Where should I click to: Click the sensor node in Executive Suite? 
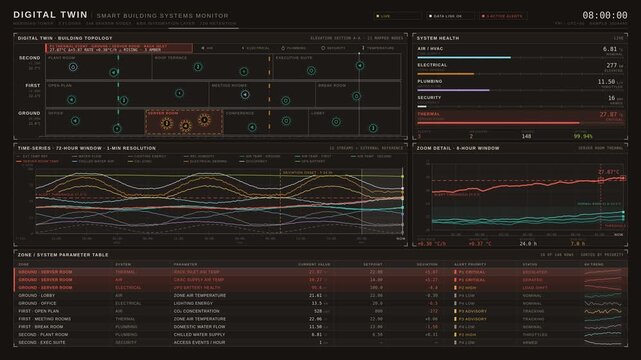point(311,71)
